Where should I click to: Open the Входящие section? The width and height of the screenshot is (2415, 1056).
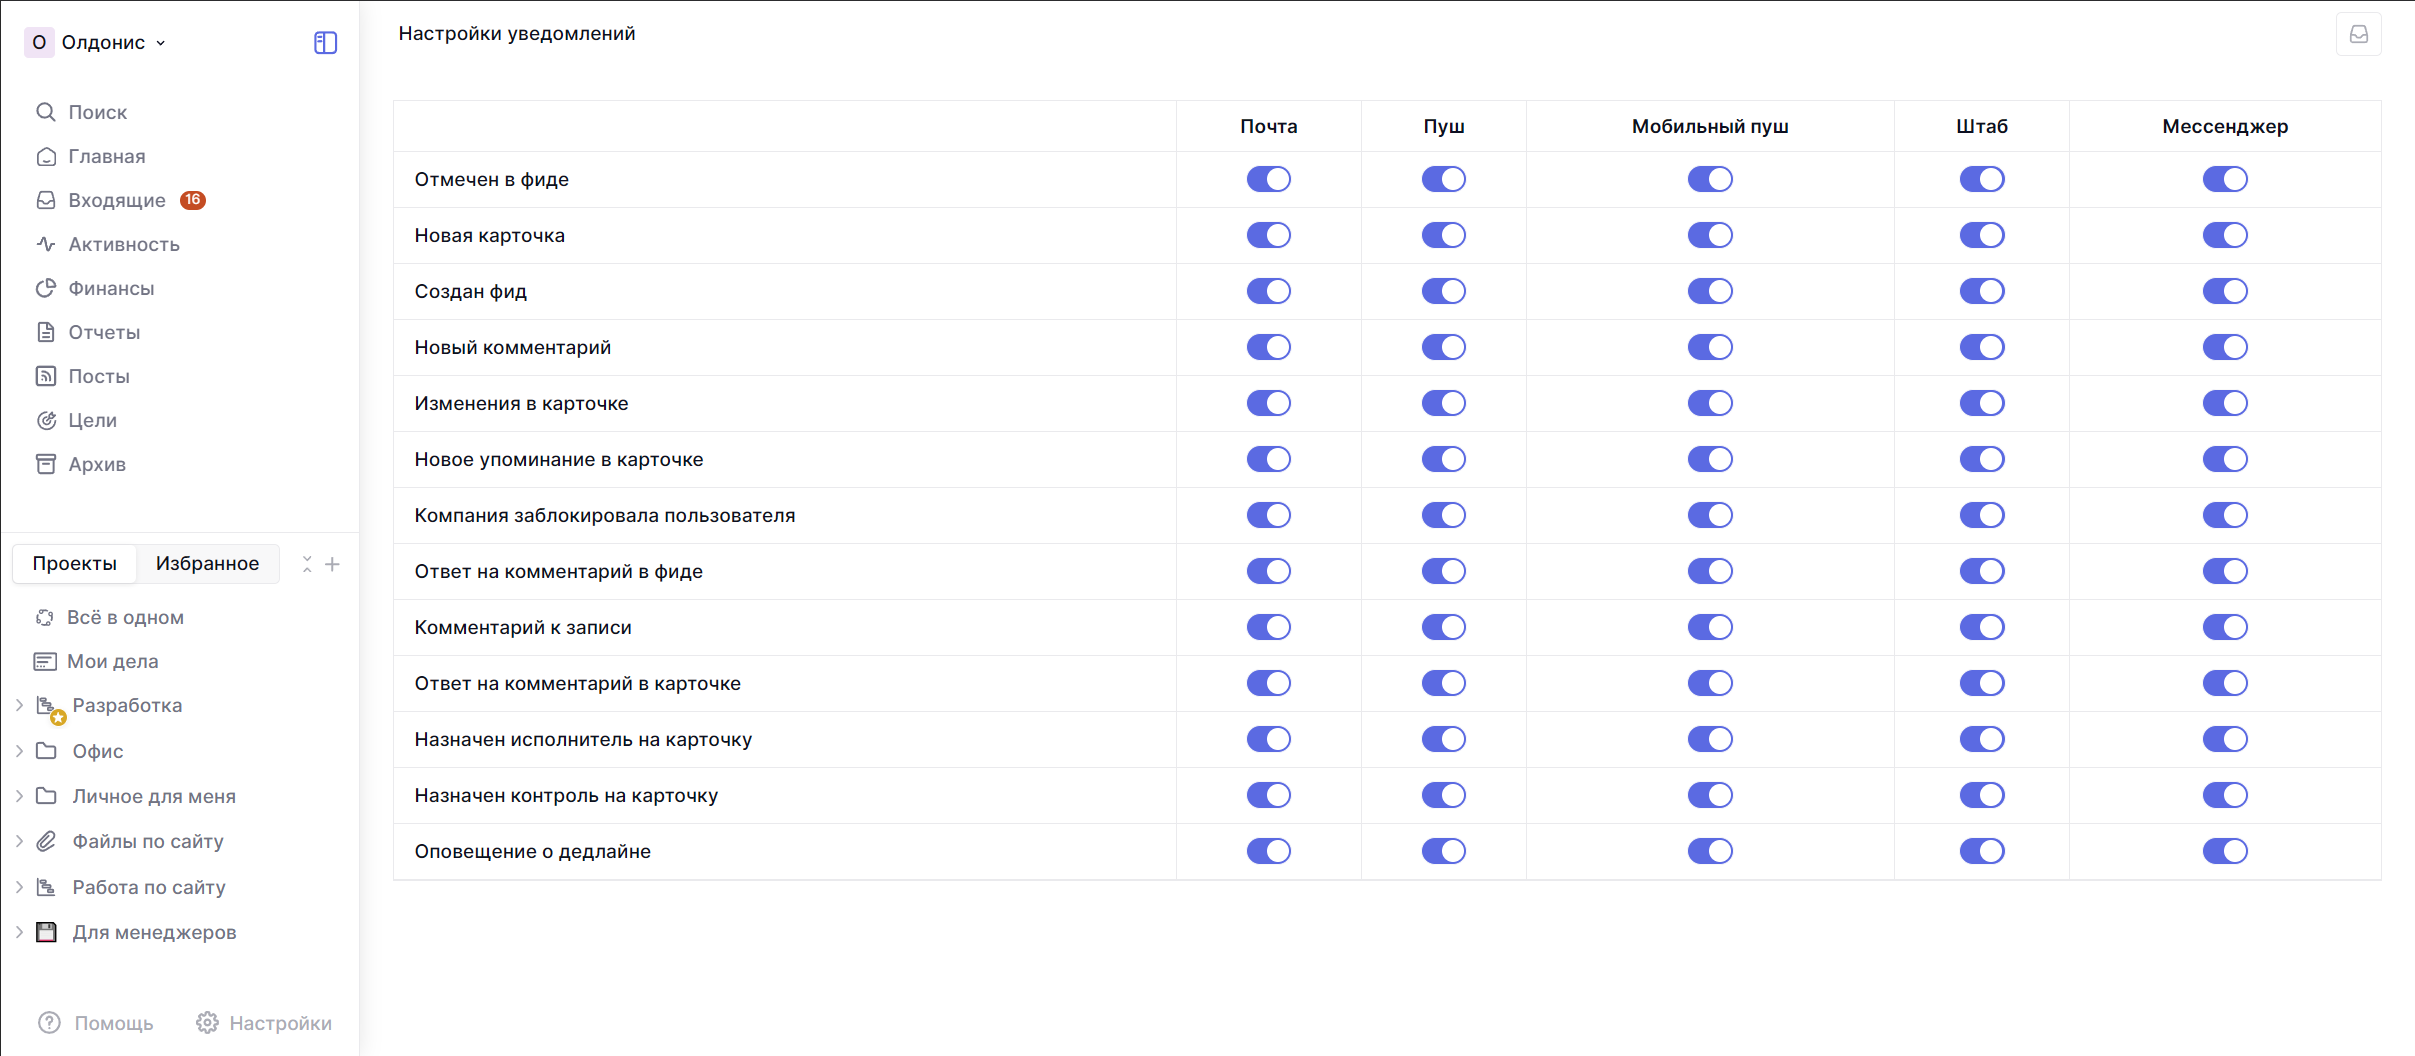pos(116,200)
